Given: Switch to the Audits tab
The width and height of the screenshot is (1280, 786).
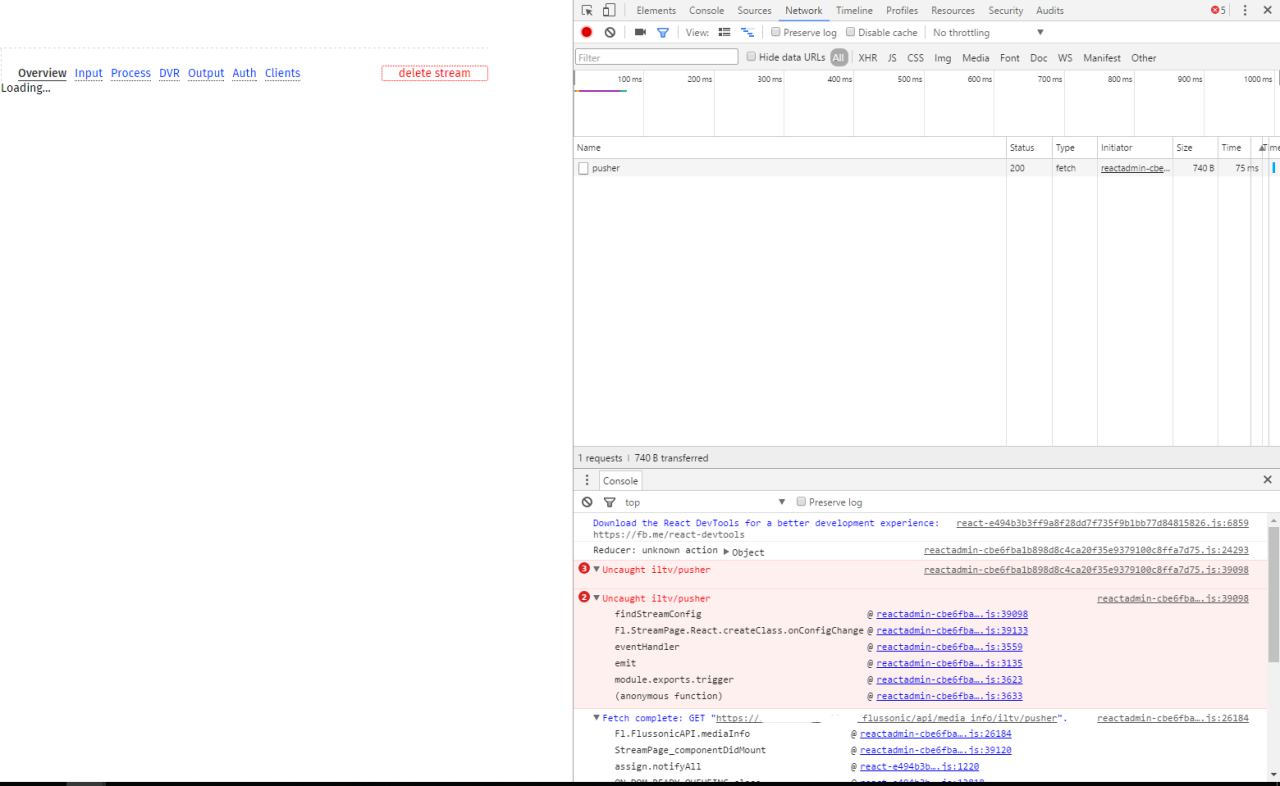Looking at the screenshot, I should coord(1050,10).
